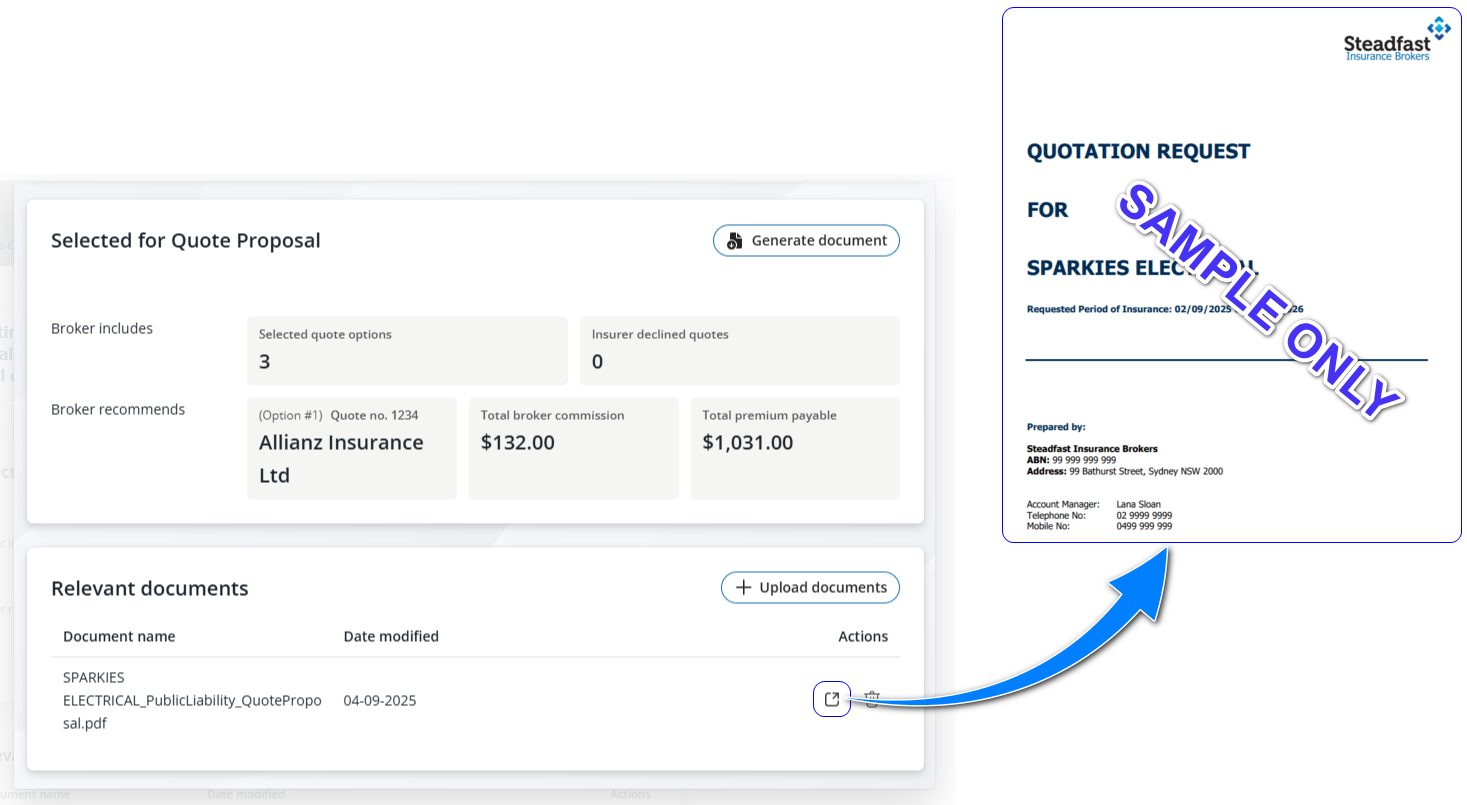Click the Account Manager Lana Sloan line
The height and width of the screenshot is (805, 1467).
coord(1094,504)
